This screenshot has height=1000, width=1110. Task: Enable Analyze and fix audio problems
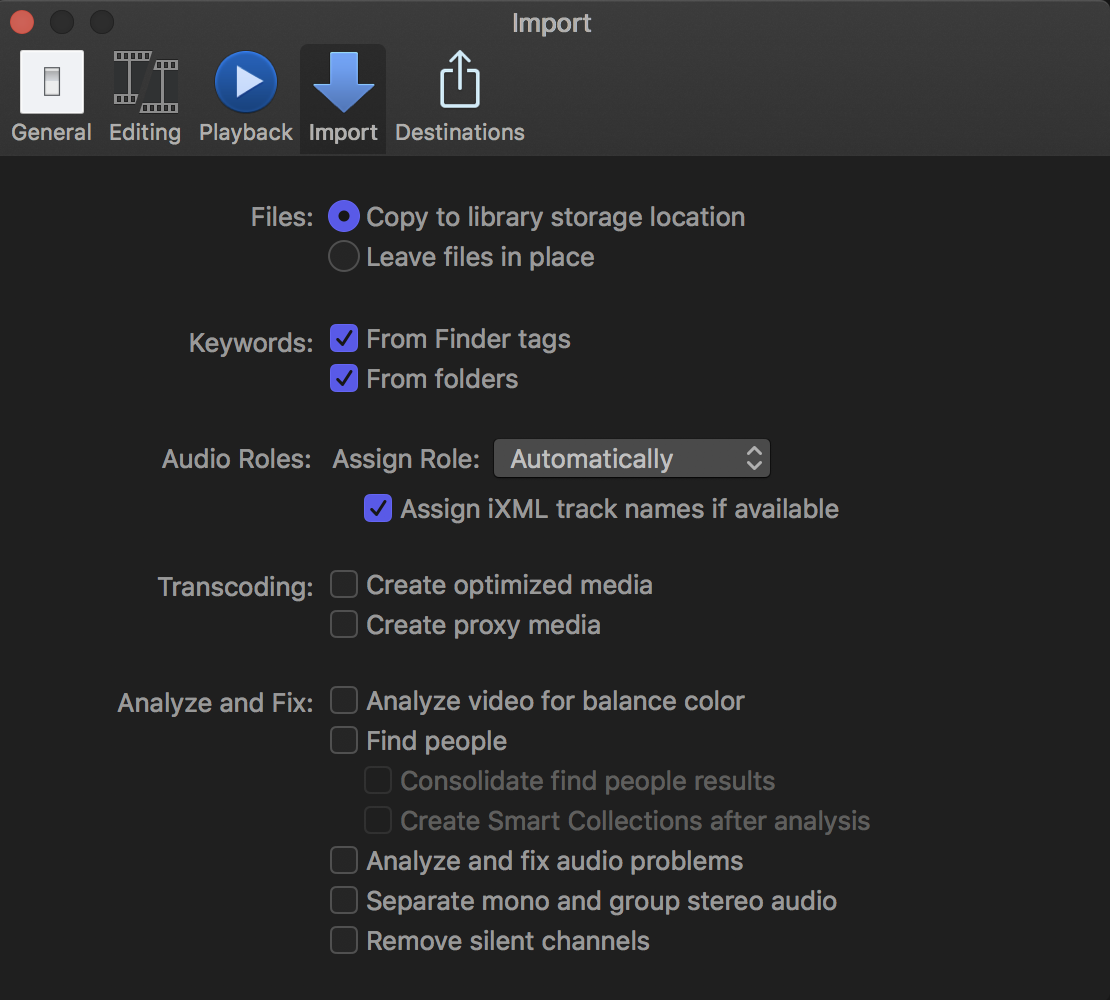pos(344,861)
